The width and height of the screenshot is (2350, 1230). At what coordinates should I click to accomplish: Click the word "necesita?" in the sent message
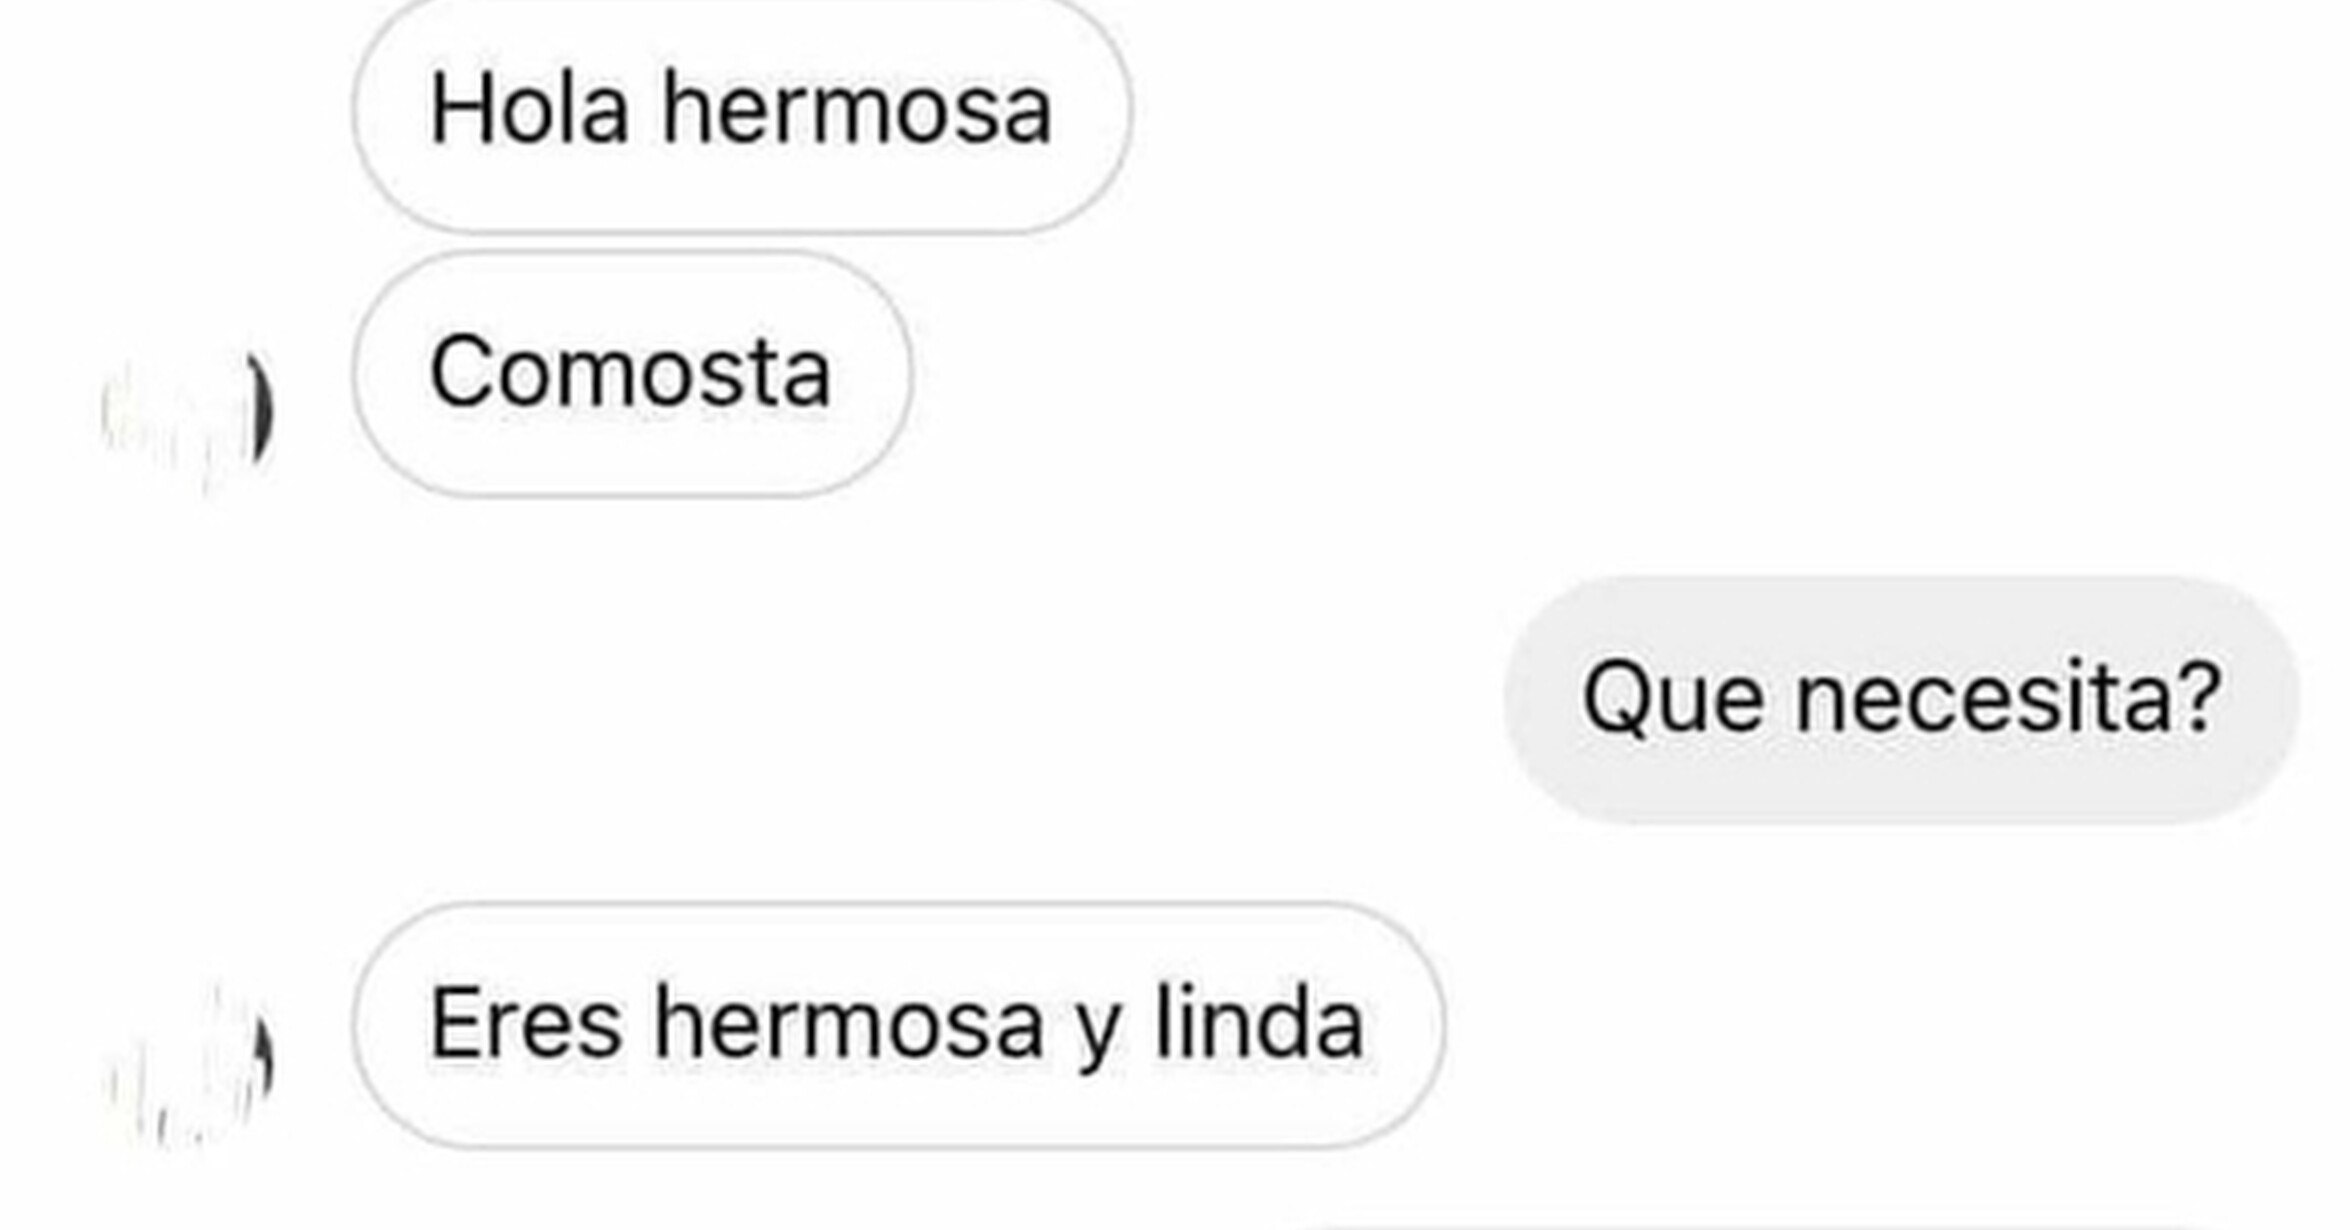(2008, 697)
